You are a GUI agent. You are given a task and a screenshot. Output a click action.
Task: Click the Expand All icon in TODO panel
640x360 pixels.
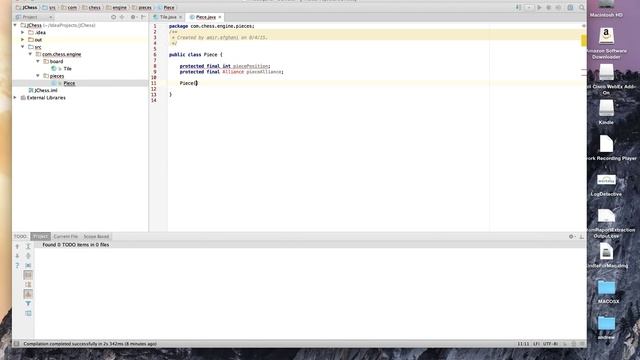click(28, 246)
